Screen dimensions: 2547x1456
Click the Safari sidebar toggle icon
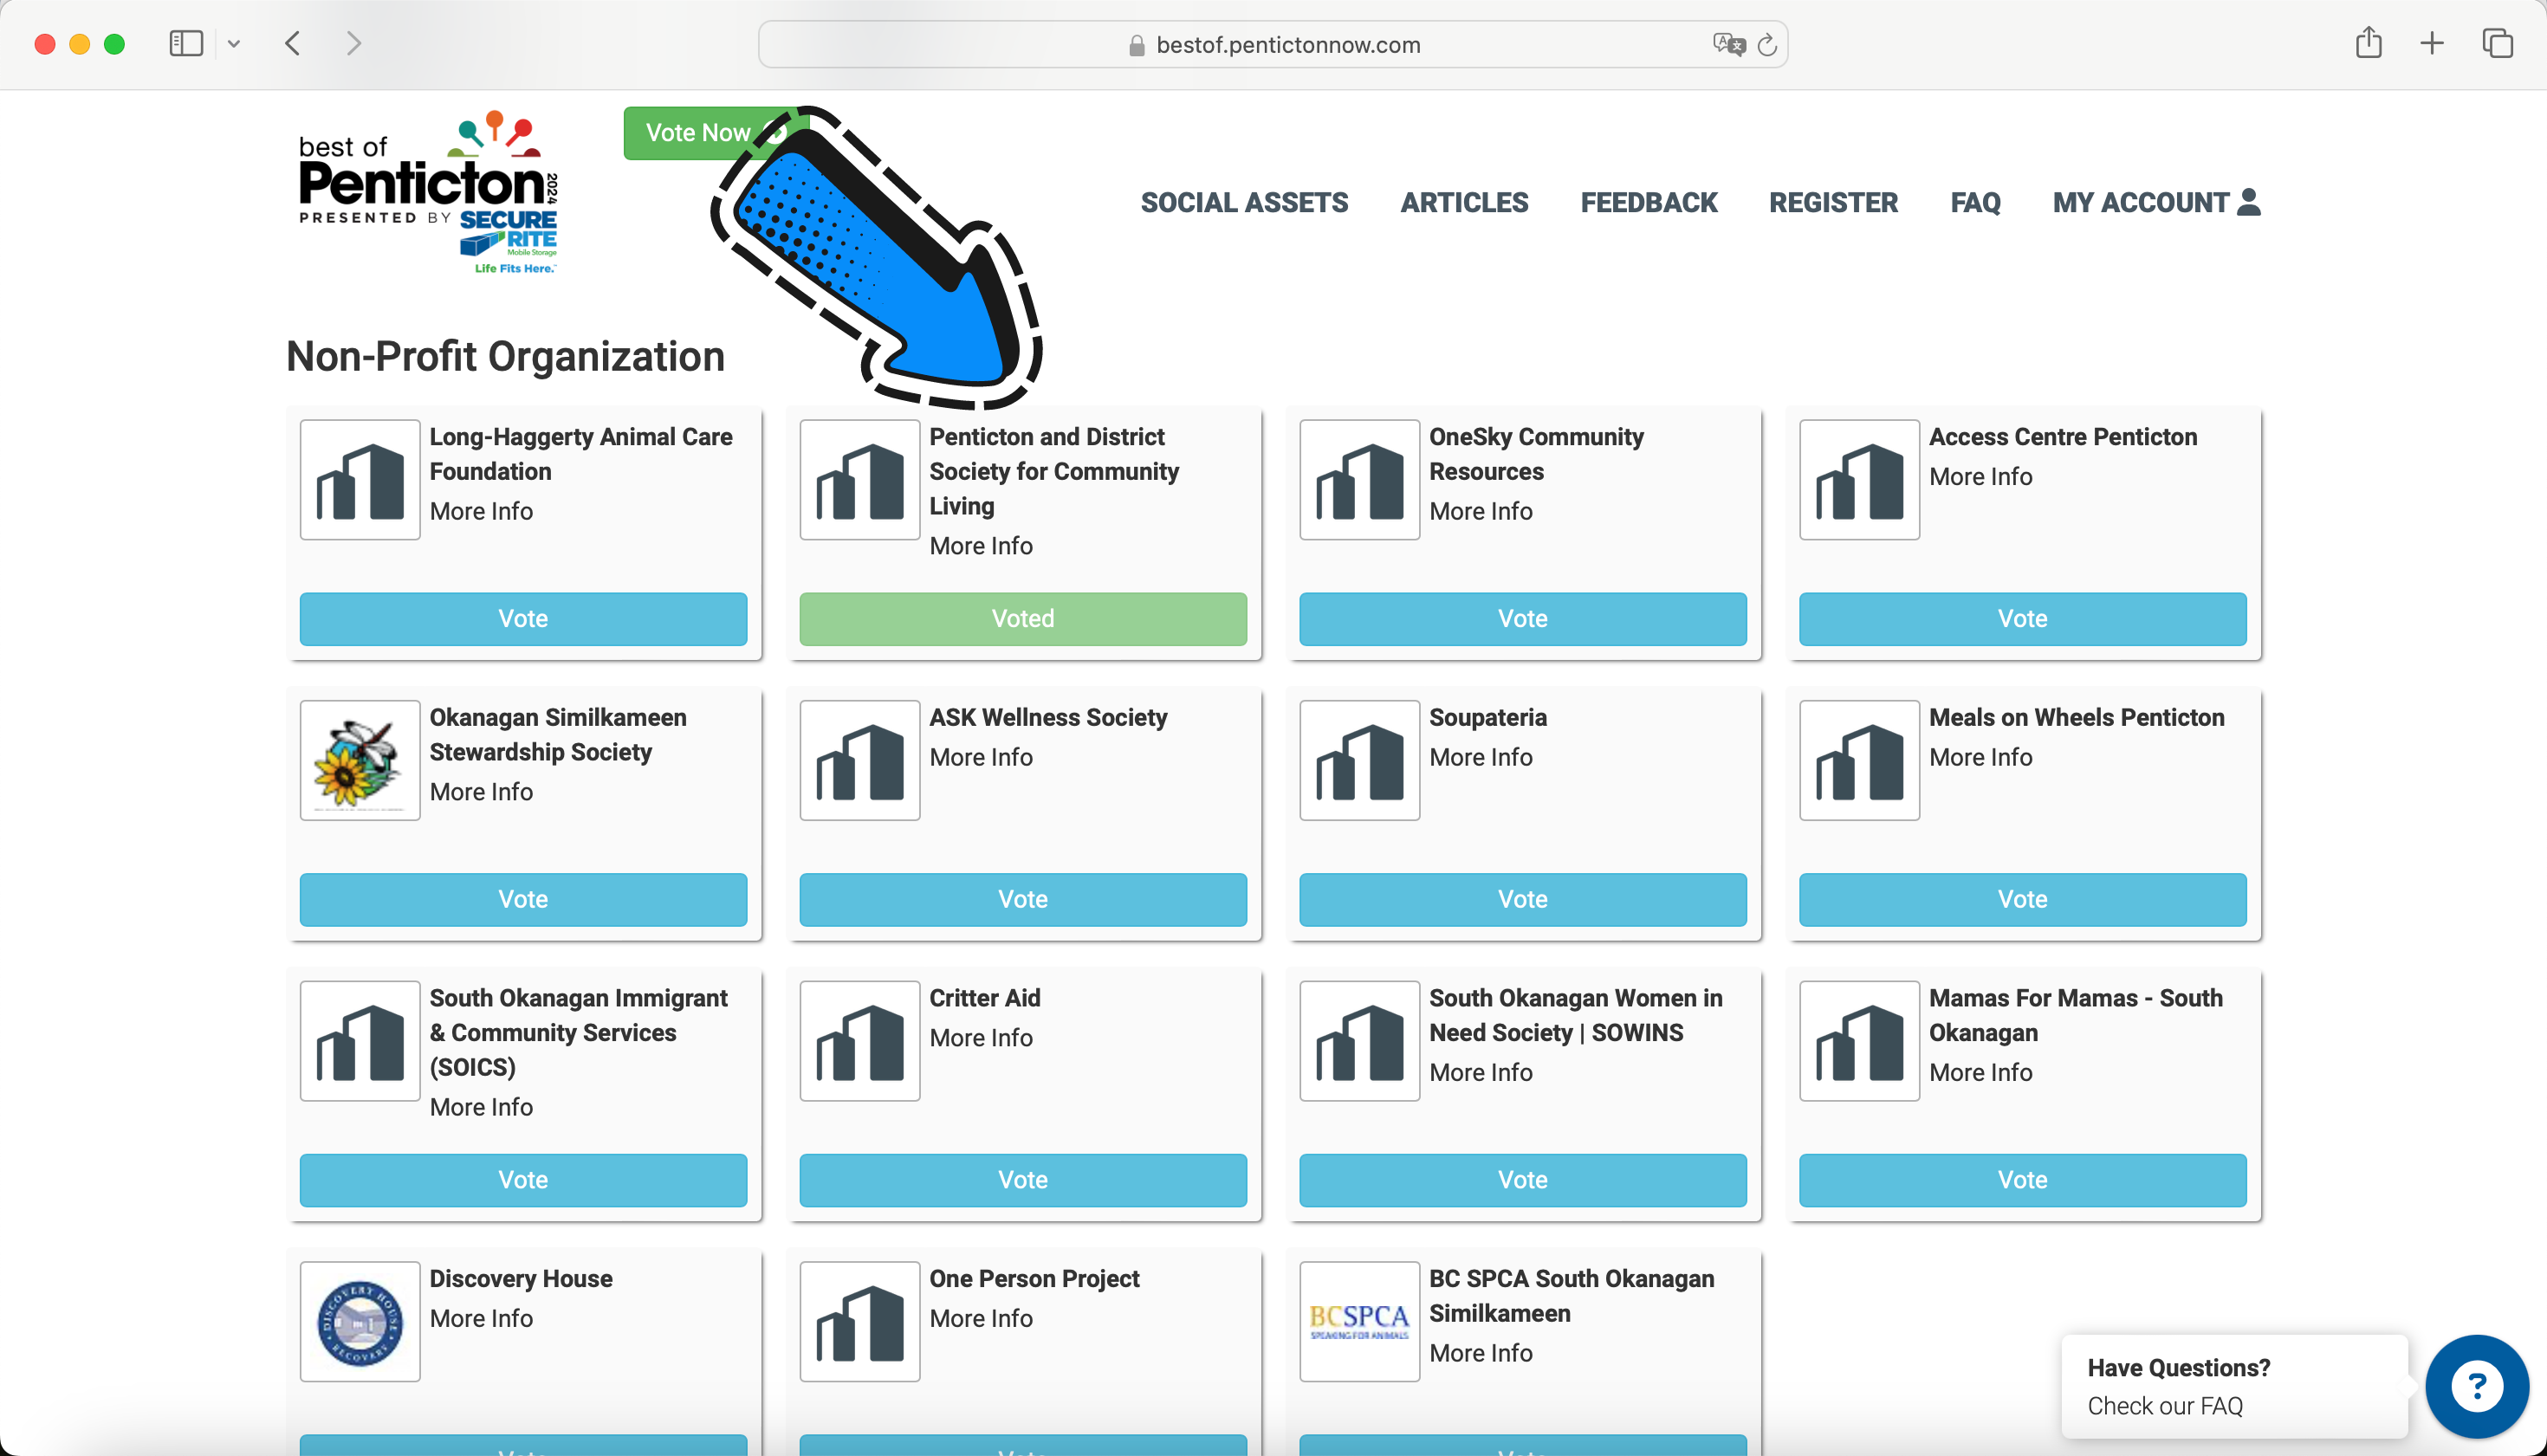186,43
